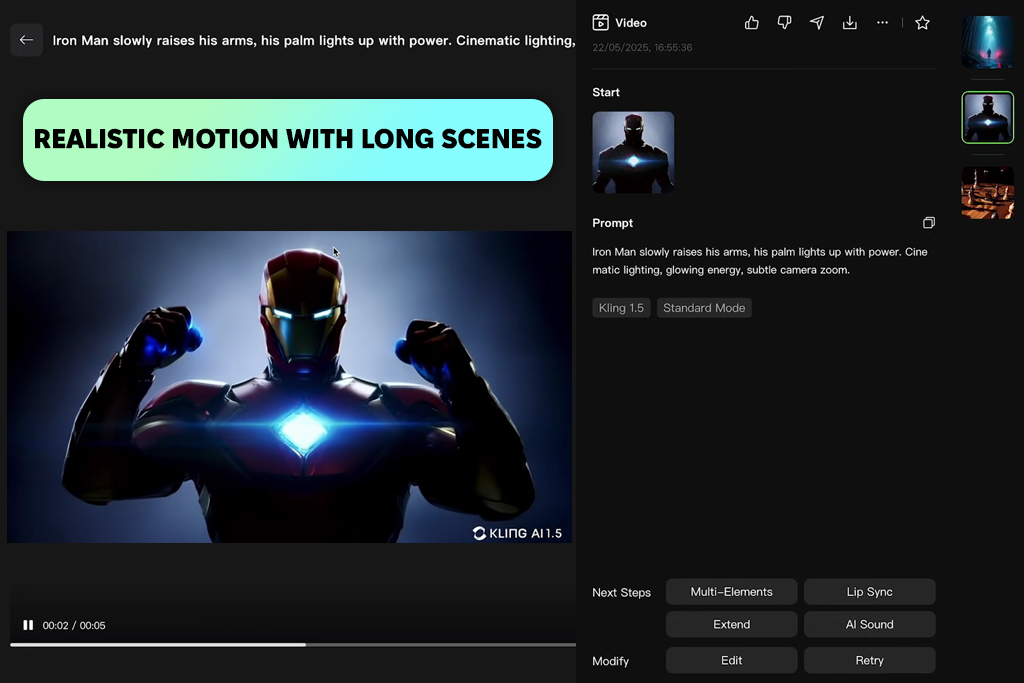The height and width of the screenshot is (683, 1024).
Task: Click the Kling 1.5 model tag
Action: point(621,308)
